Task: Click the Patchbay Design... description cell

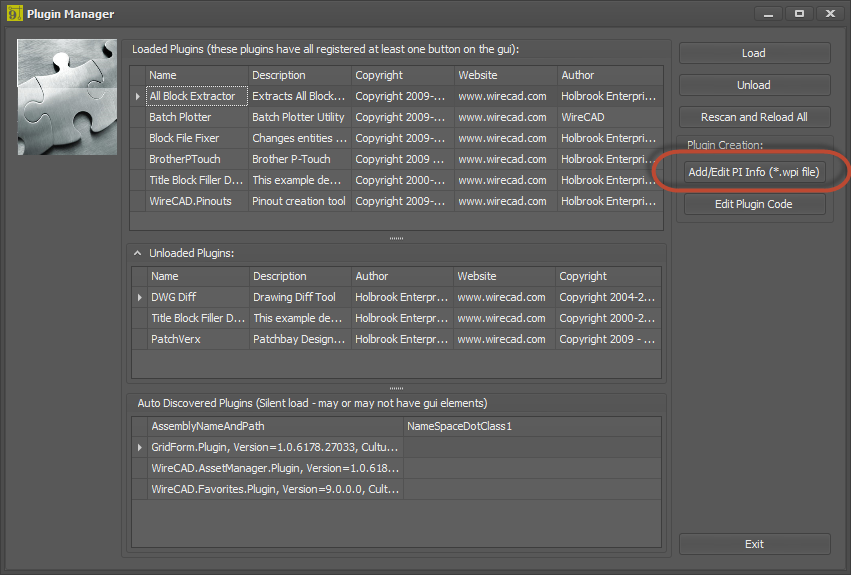Action: pyautogui.click(x=300, y=339)
